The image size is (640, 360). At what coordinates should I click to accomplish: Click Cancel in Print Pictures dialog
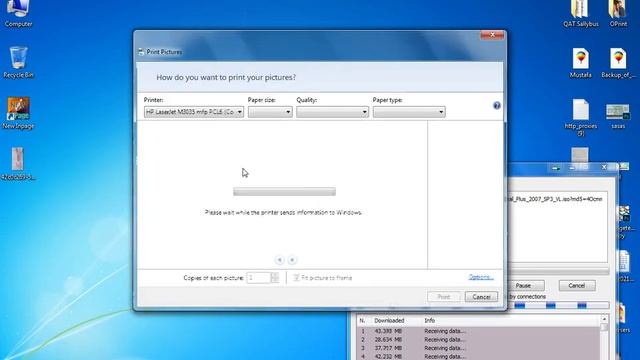481,297
